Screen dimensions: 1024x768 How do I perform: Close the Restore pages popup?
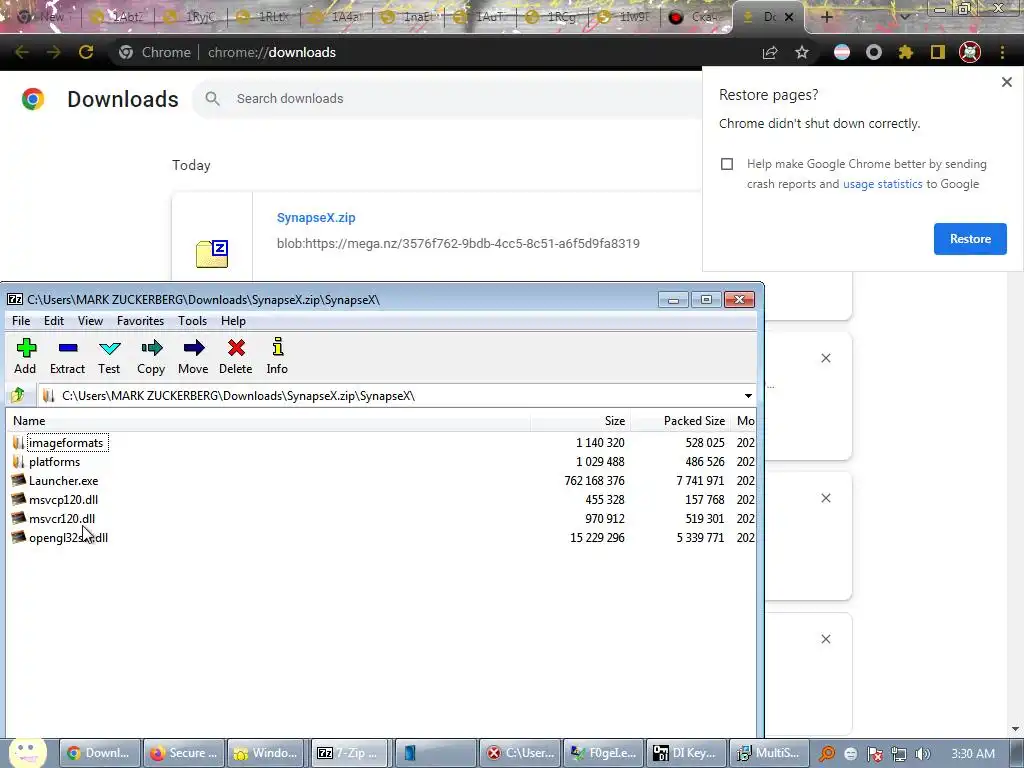click(x=1006, y=82)
